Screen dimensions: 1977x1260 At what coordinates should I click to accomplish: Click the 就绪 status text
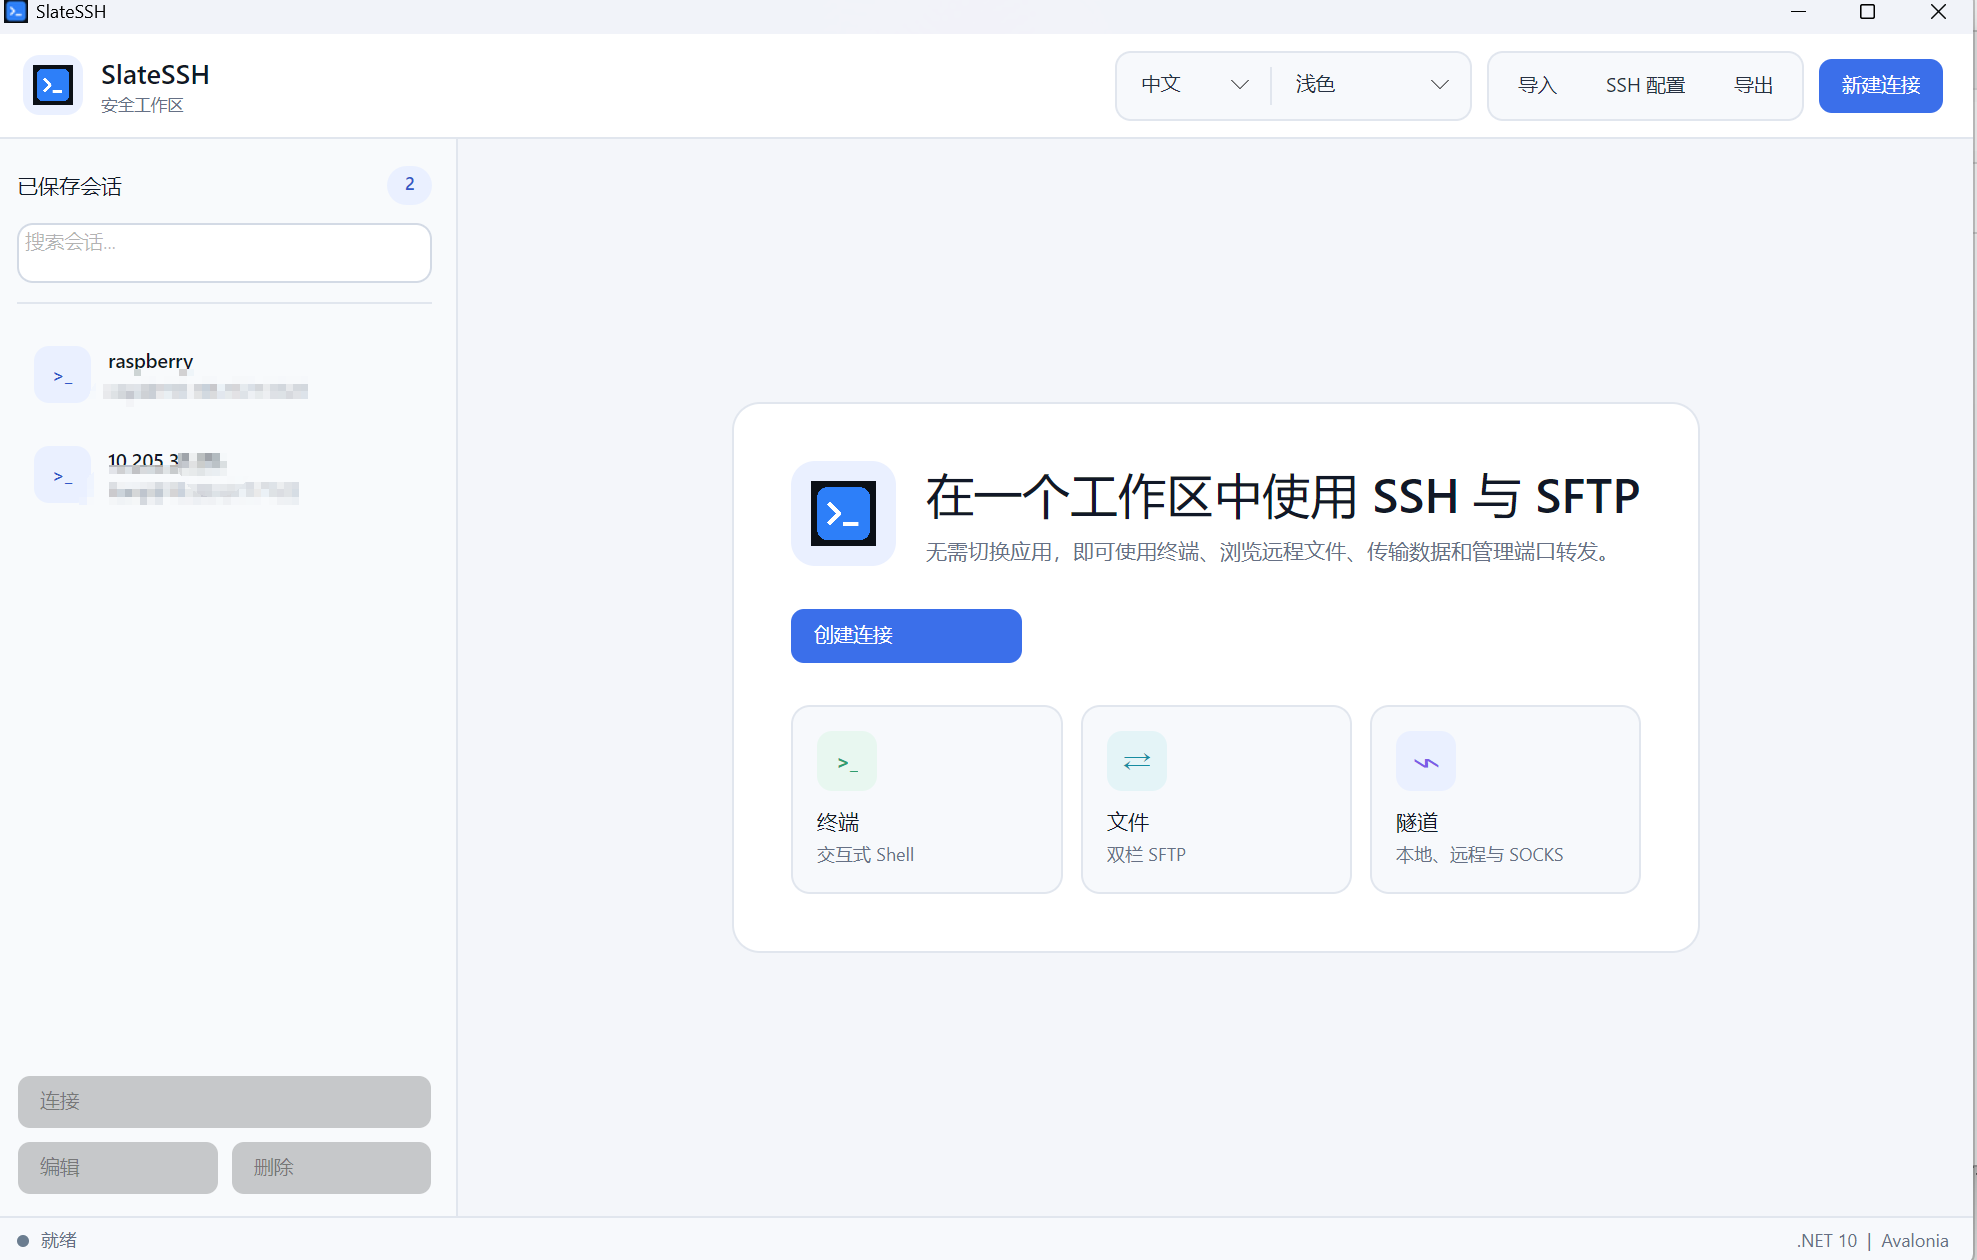(59, 1241)
